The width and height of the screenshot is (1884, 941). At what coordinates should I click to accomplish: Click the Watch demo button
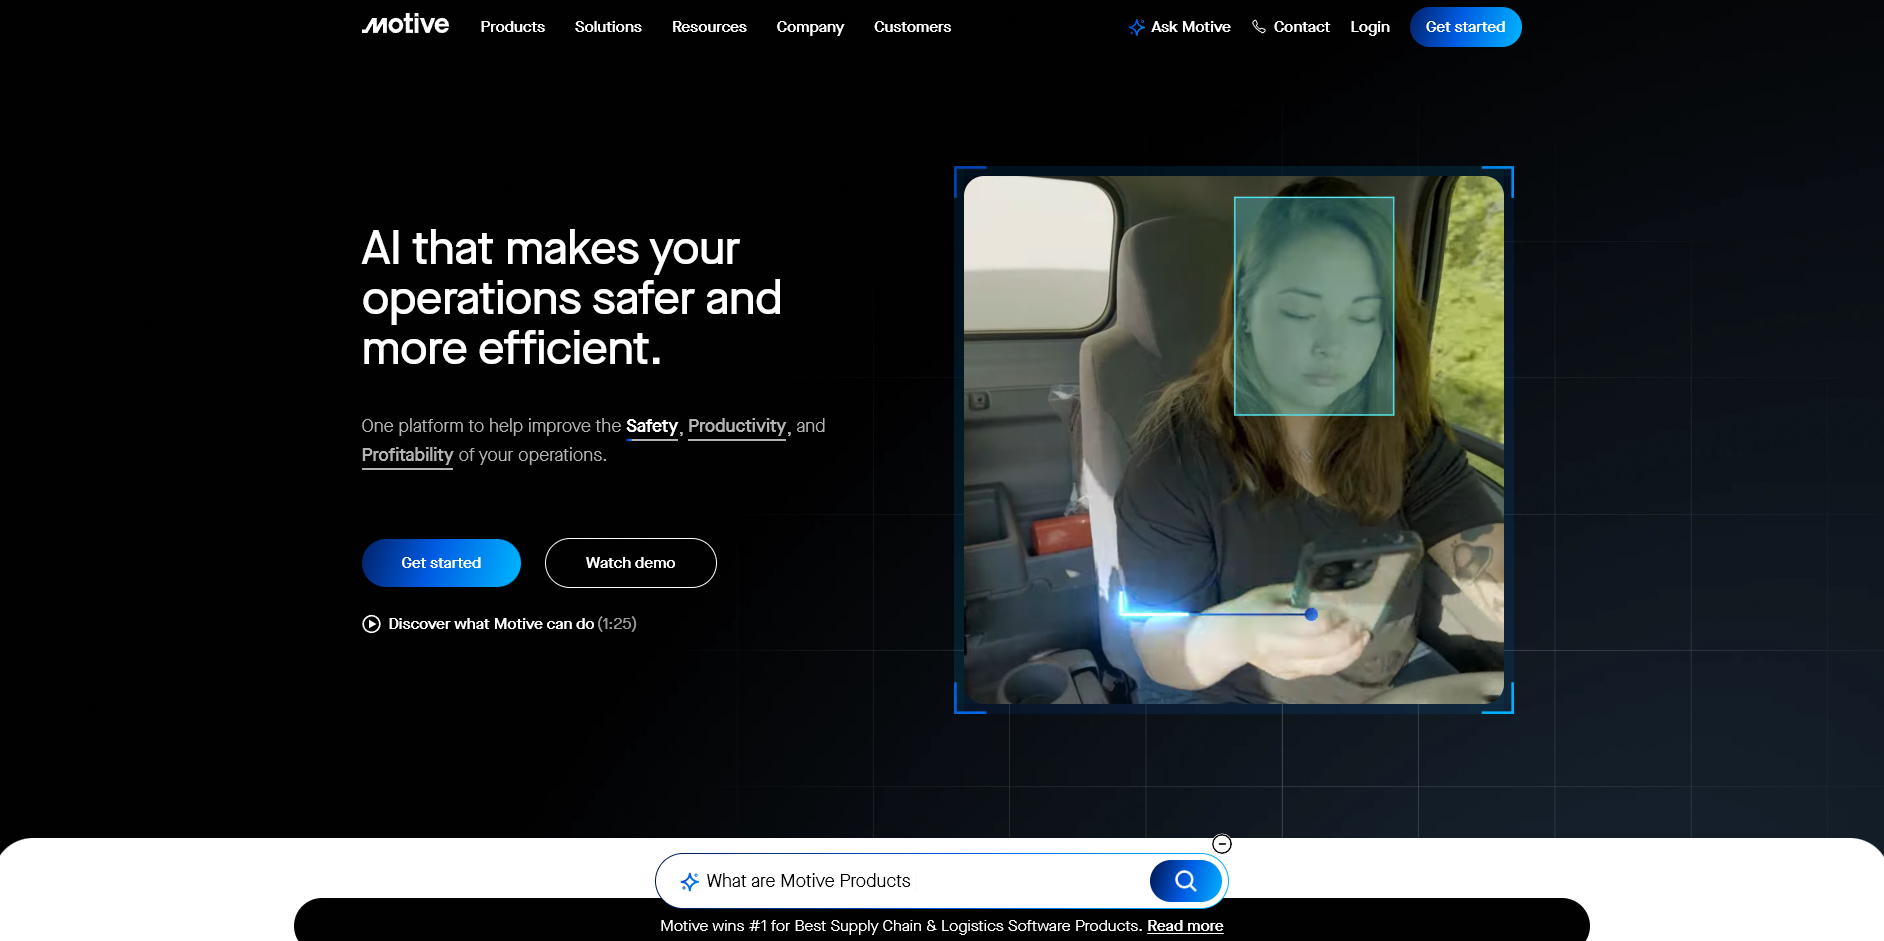click(x=630, y=563)
